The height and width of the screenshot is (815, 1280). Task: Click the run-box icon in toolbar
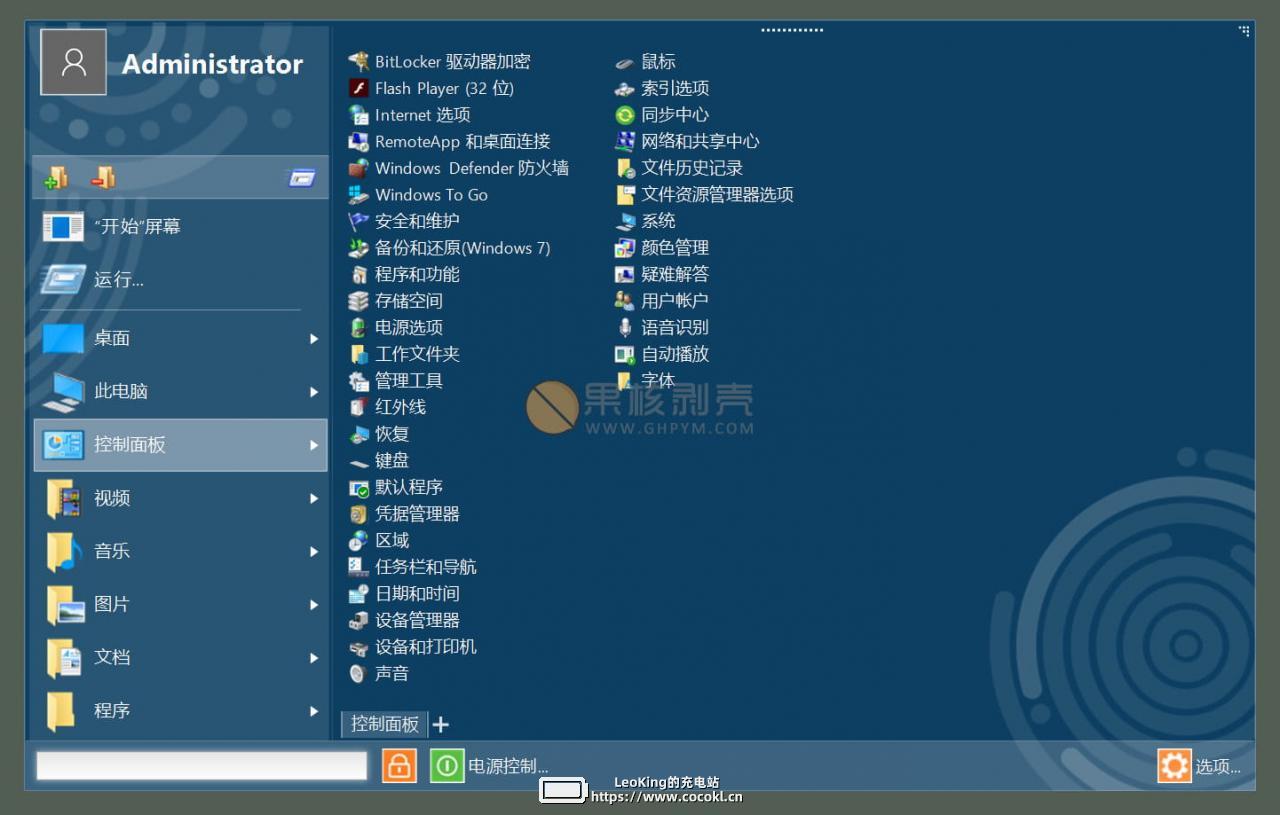click(302, 178)
